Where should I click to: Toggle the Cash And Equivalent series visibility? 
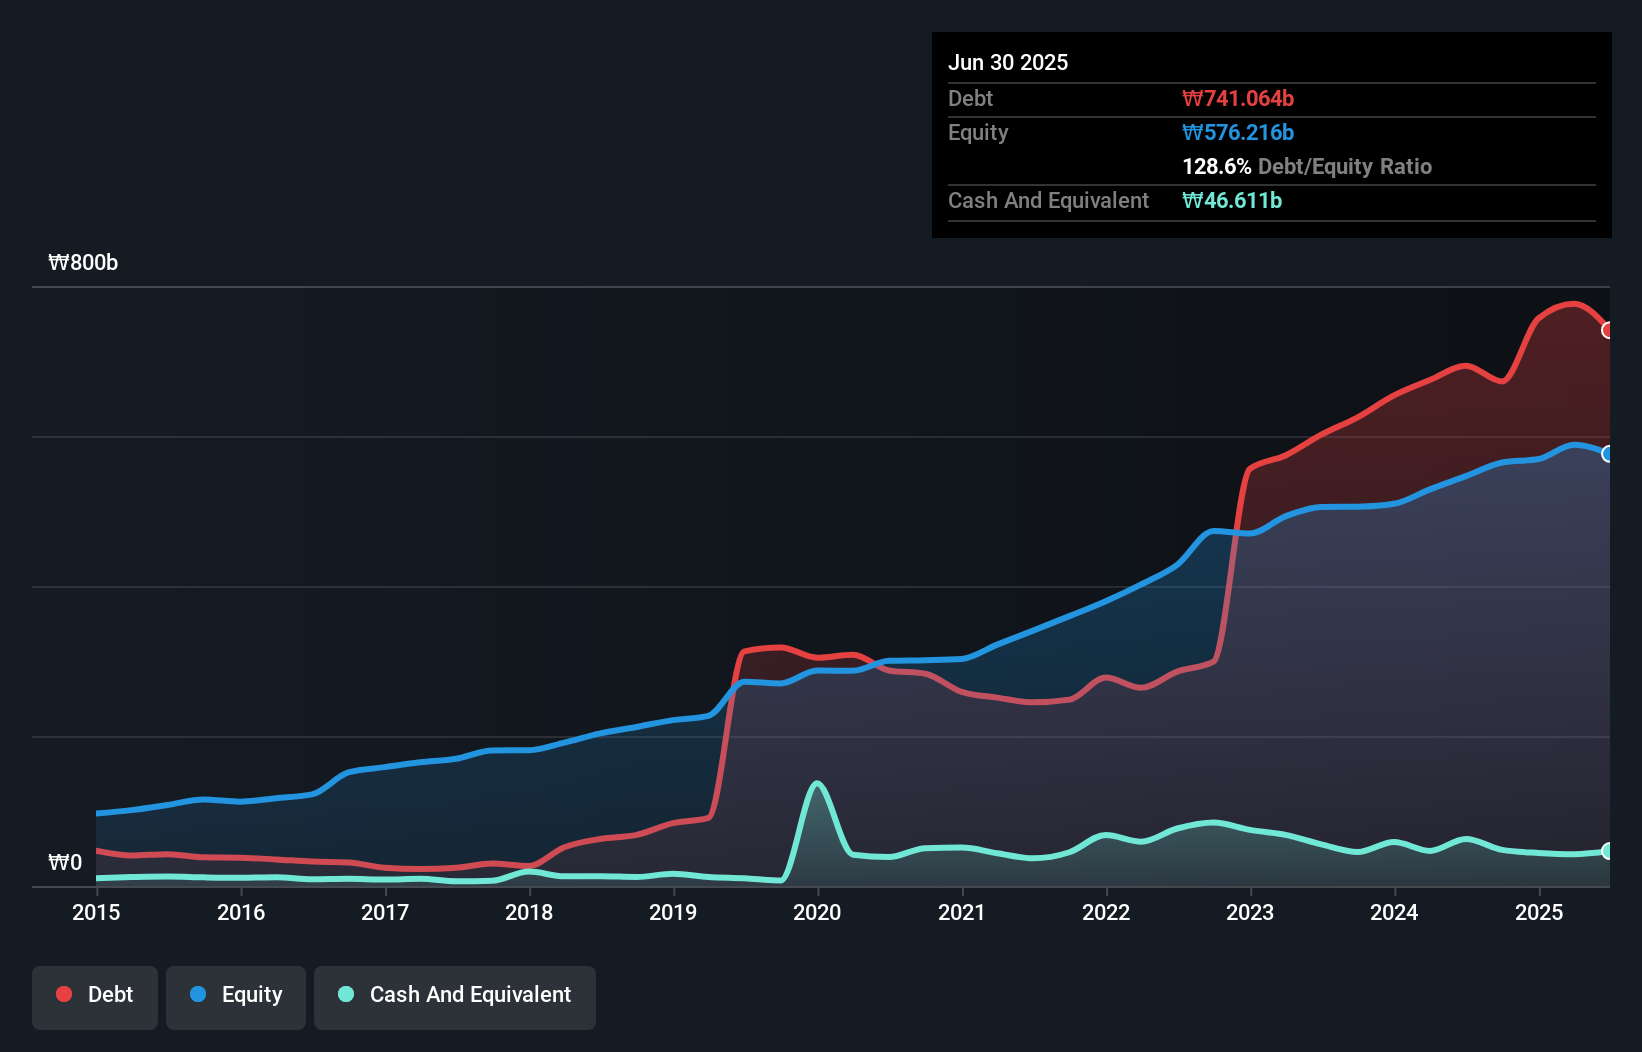pyautogui.click(x=455, y=994)
